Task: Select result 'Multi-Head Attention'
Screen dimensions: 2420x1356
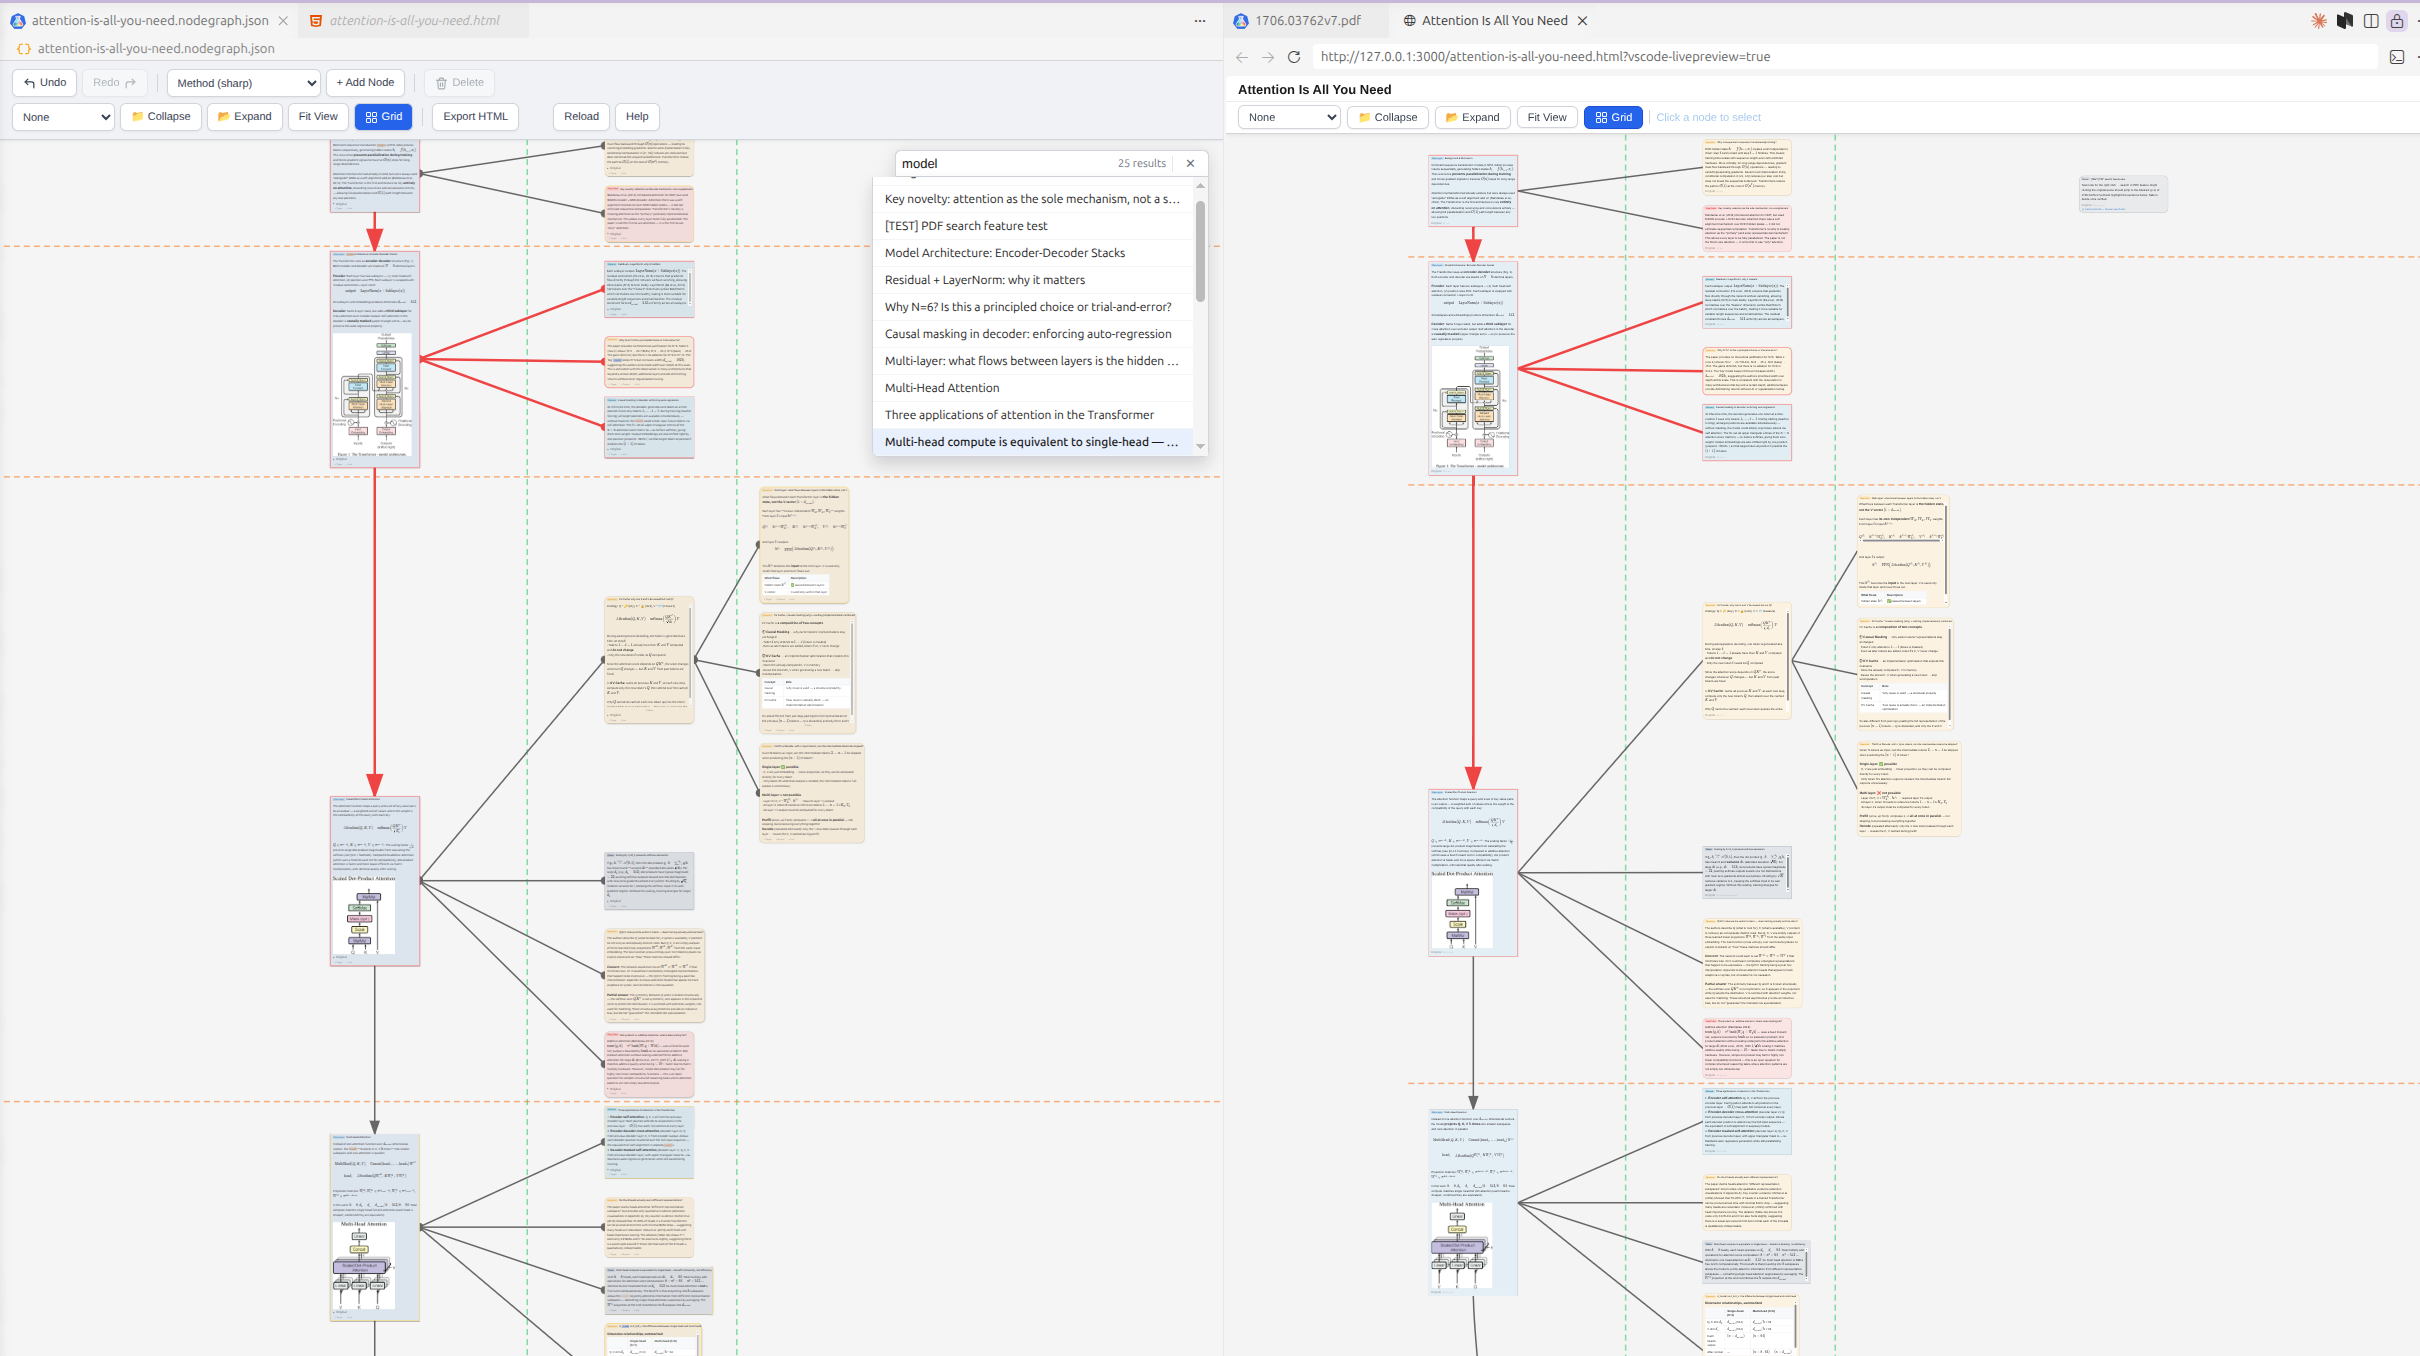Action: coord(1033,388)
